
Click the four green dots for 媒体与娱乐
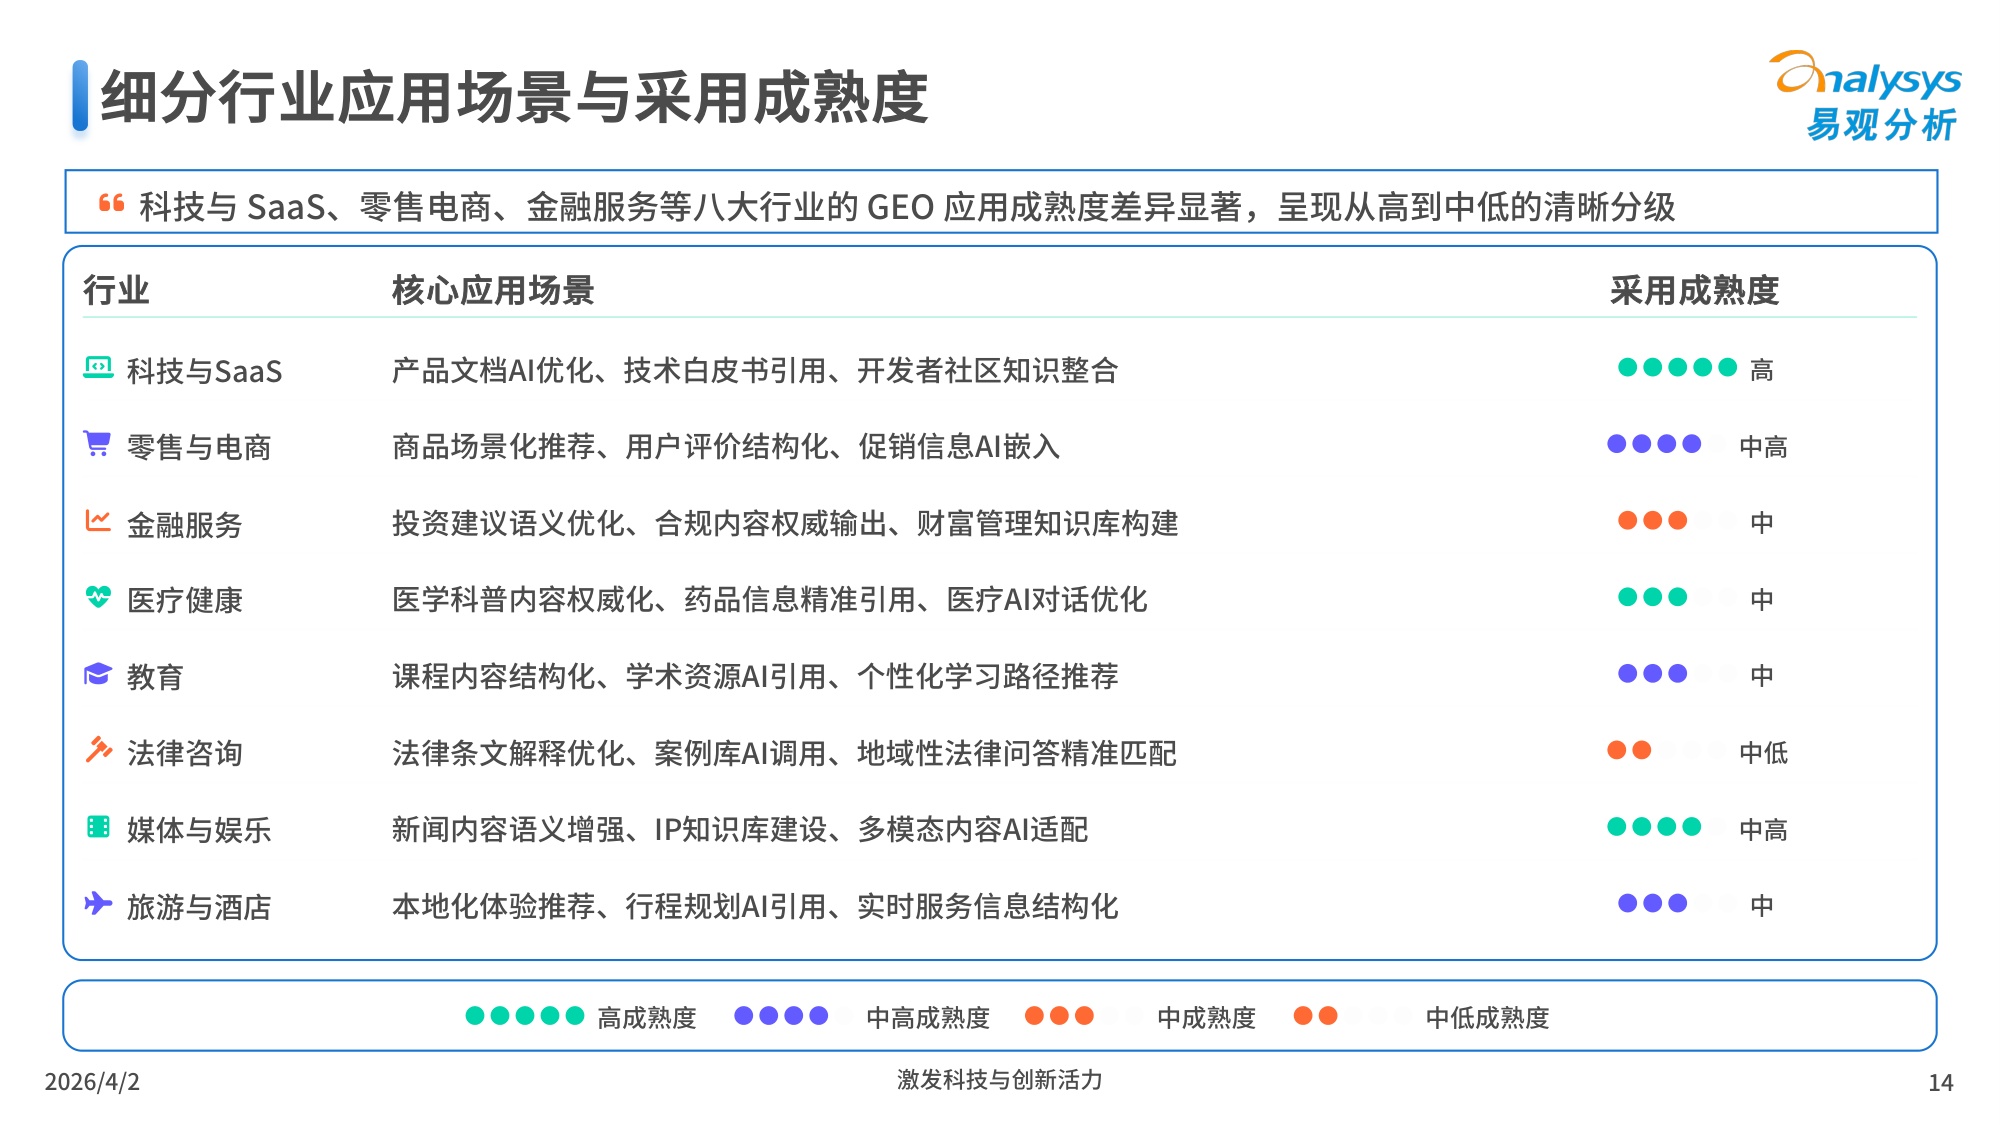(1654, 827)
